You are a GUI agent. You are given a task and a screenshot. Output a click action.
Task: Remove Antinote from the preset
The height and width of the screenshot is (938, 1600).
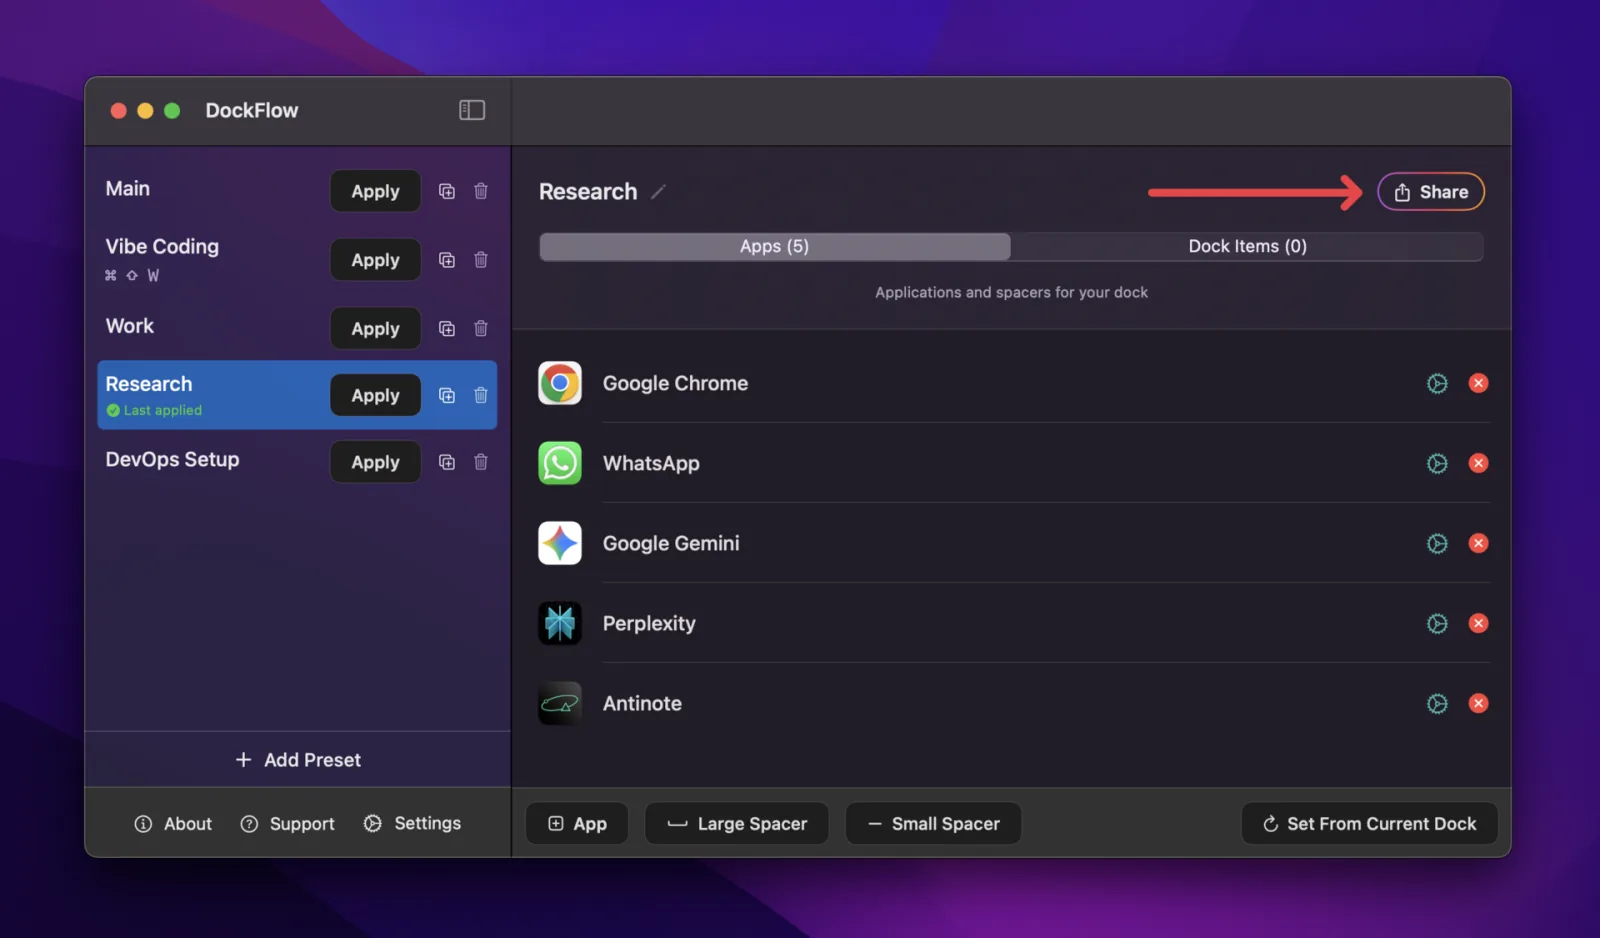(1478, 703)
